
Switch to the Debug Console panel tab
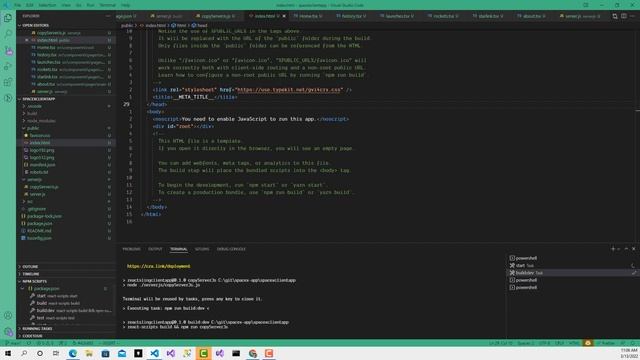[231, 249]
